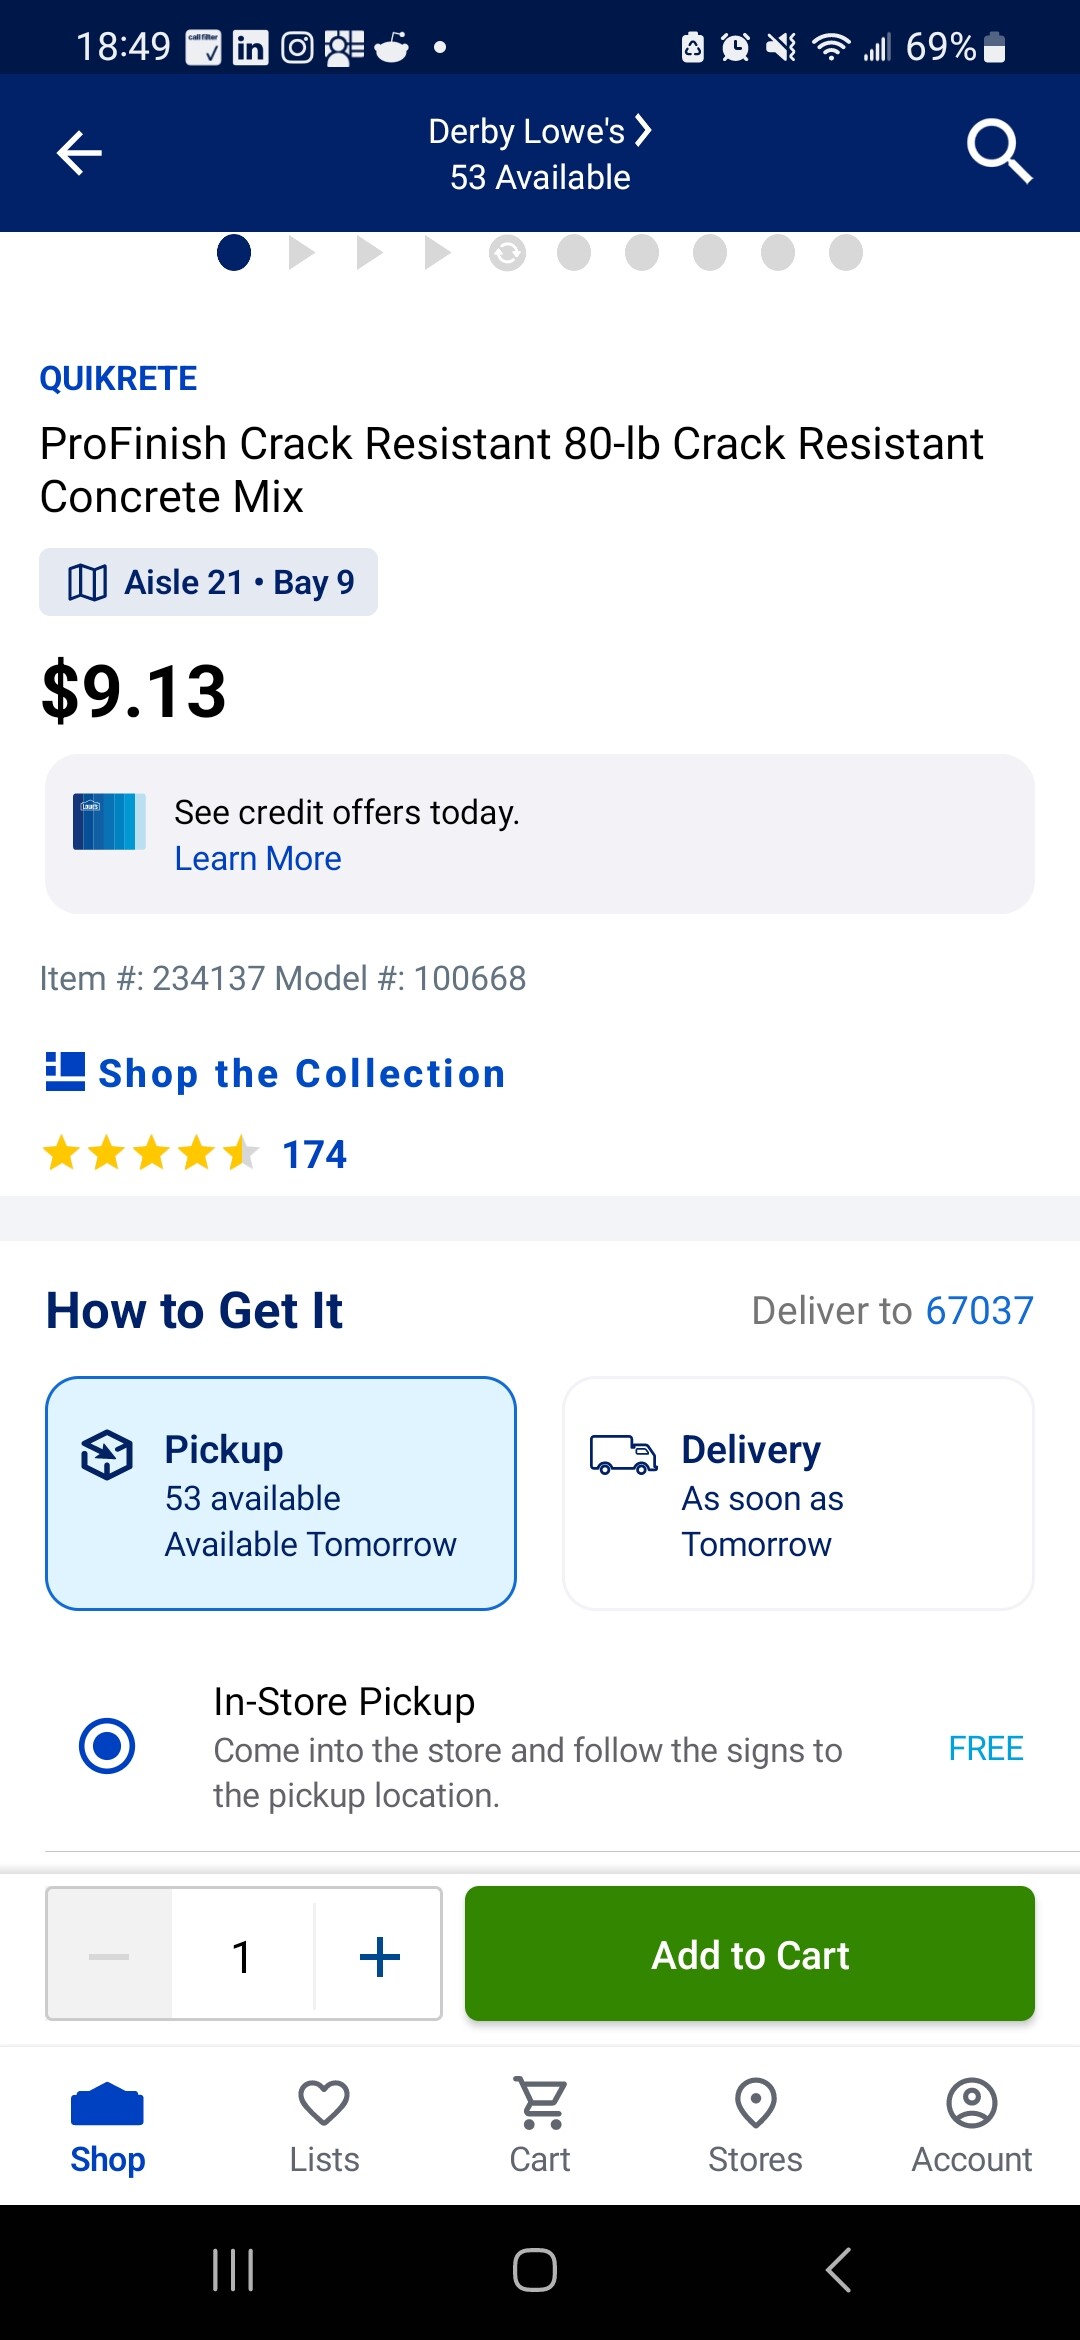Viewport: 1080px width, 2340px height.
Task: Tap the back arrow in header
Action: point(80,153)
